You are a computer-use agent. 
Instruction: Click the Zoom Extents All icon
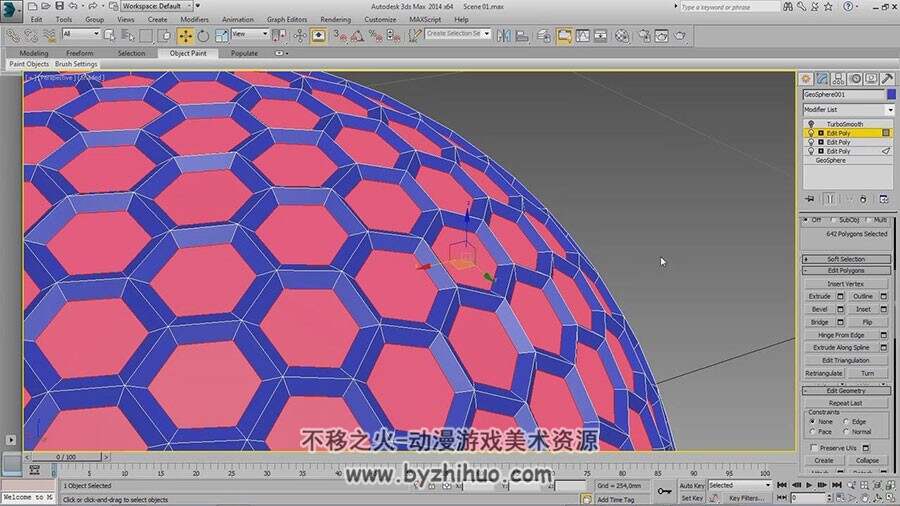891,485
